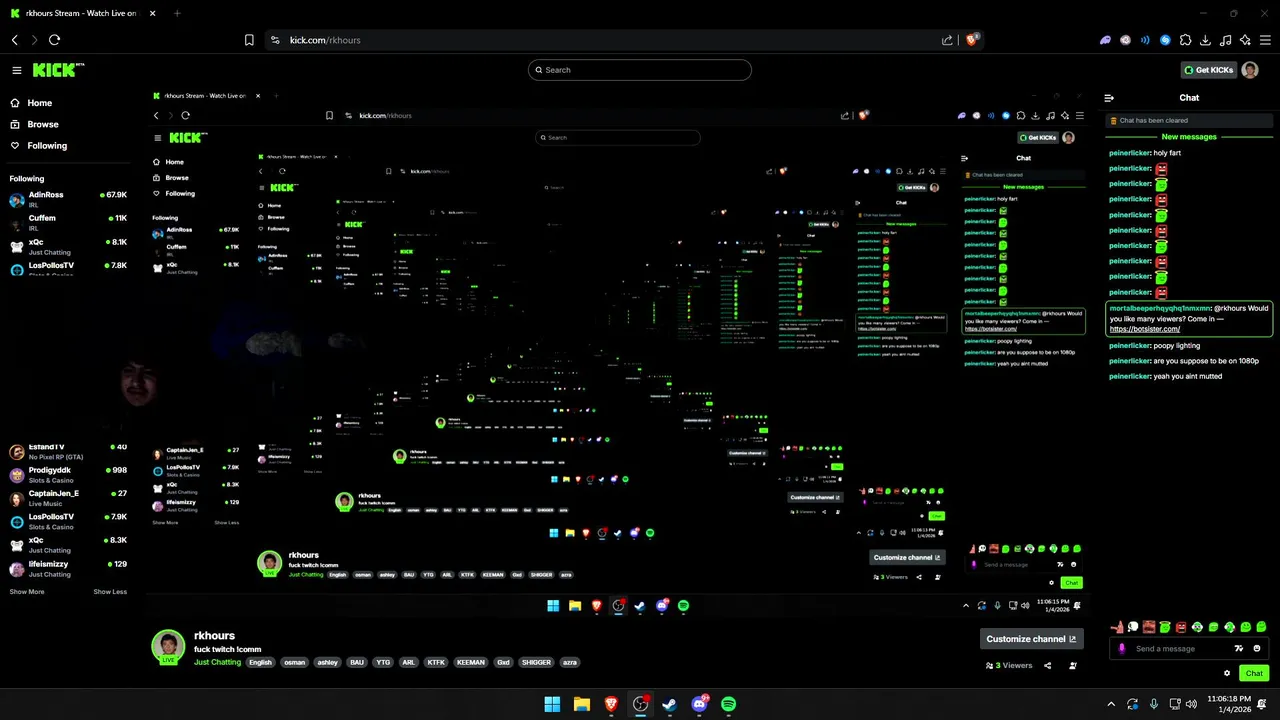Open the Leo AI sparkle icon
This screenshot has width=1280, height=720.
click(x=1245, y=40)
